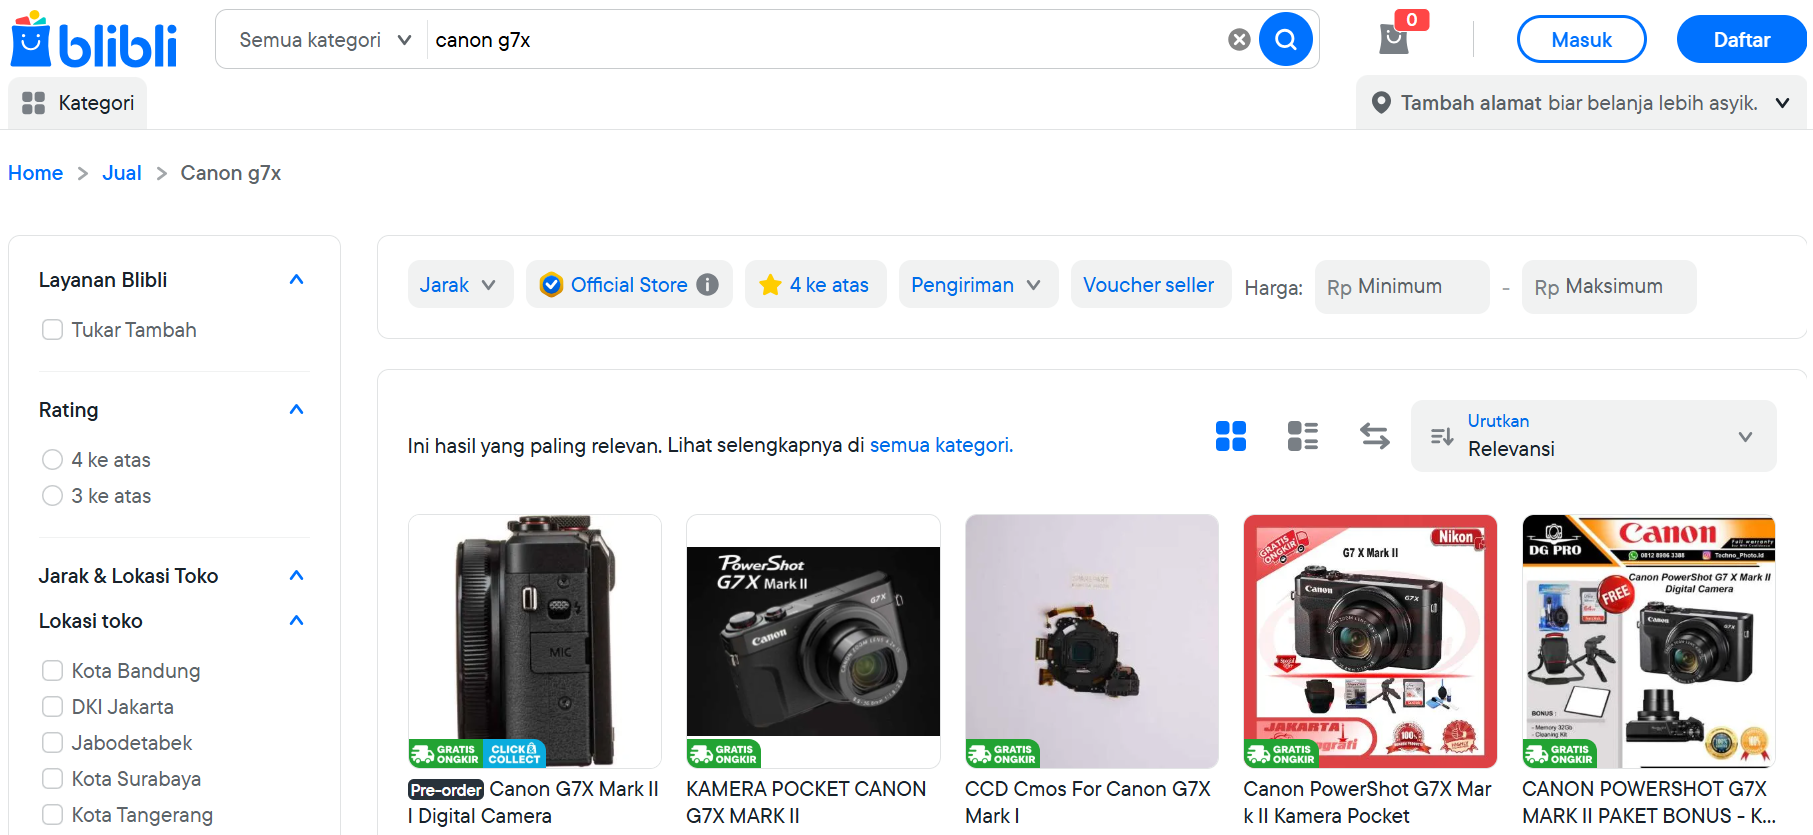This screenshot has width=1813, height=835.
Task: Click the Rp Maksimum price field
Action: pos(1609,287)
